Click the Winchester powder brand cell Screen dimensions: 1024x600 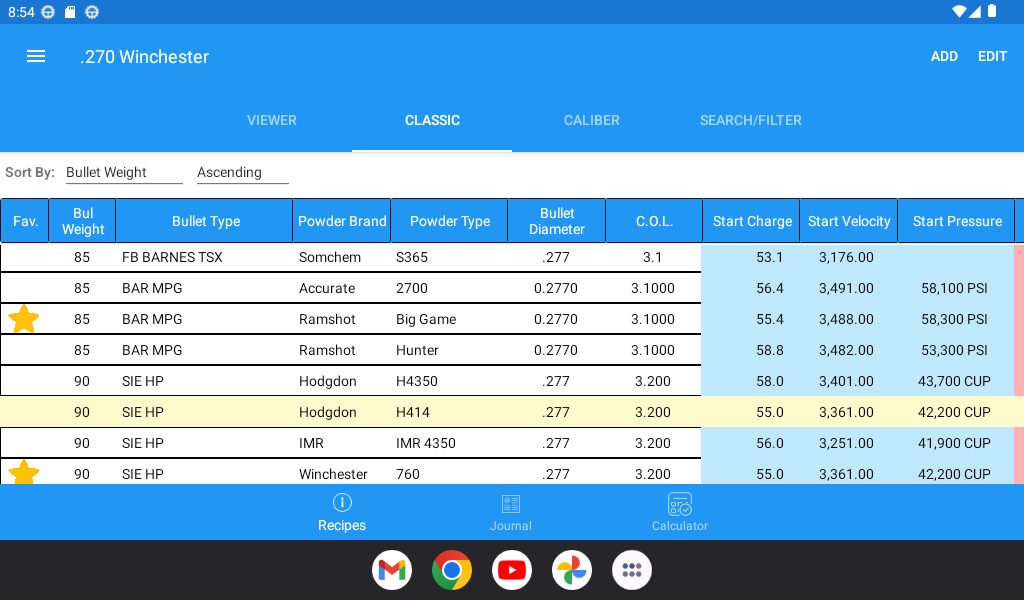[333, 474]
